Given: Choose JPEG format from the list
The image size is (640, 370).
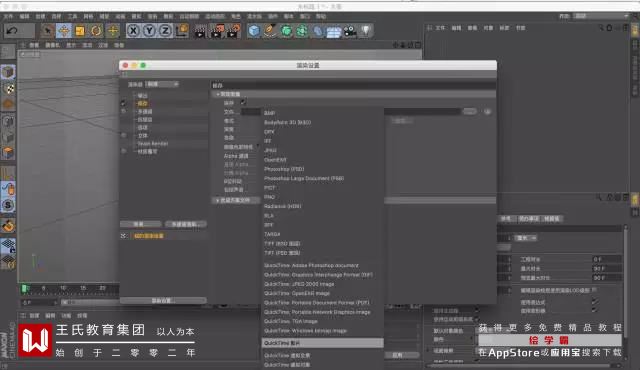Looking at the screenshot, I should pos(270,150).
